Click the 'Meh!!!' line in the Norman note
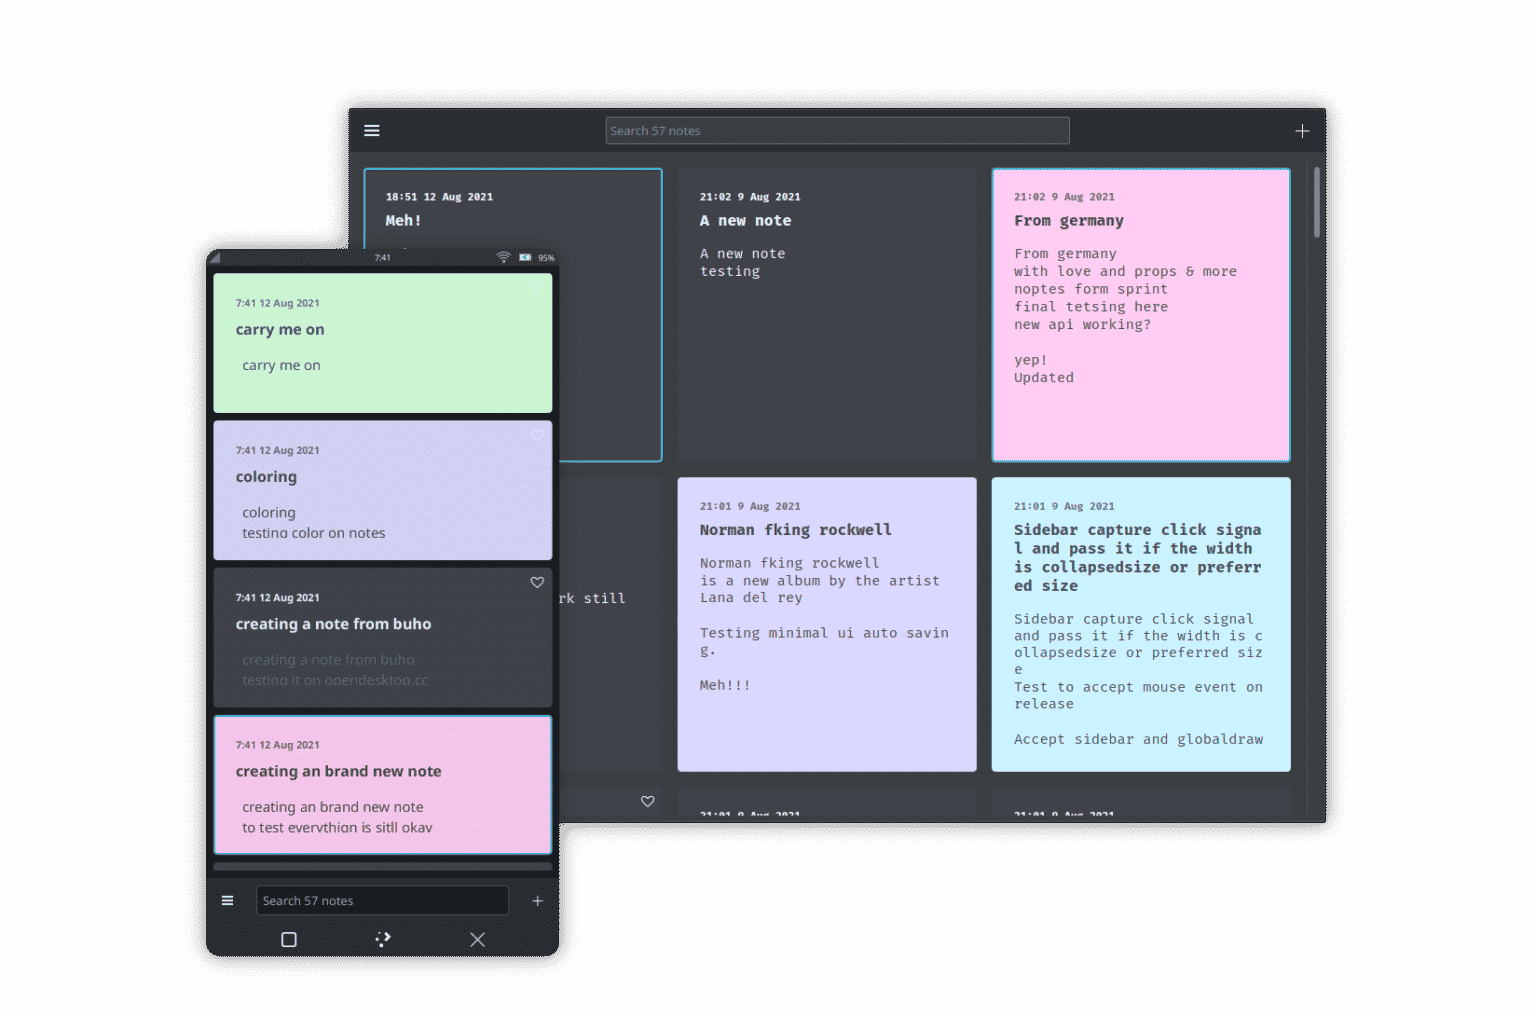 pyautogui.click(x=725, y=686)
